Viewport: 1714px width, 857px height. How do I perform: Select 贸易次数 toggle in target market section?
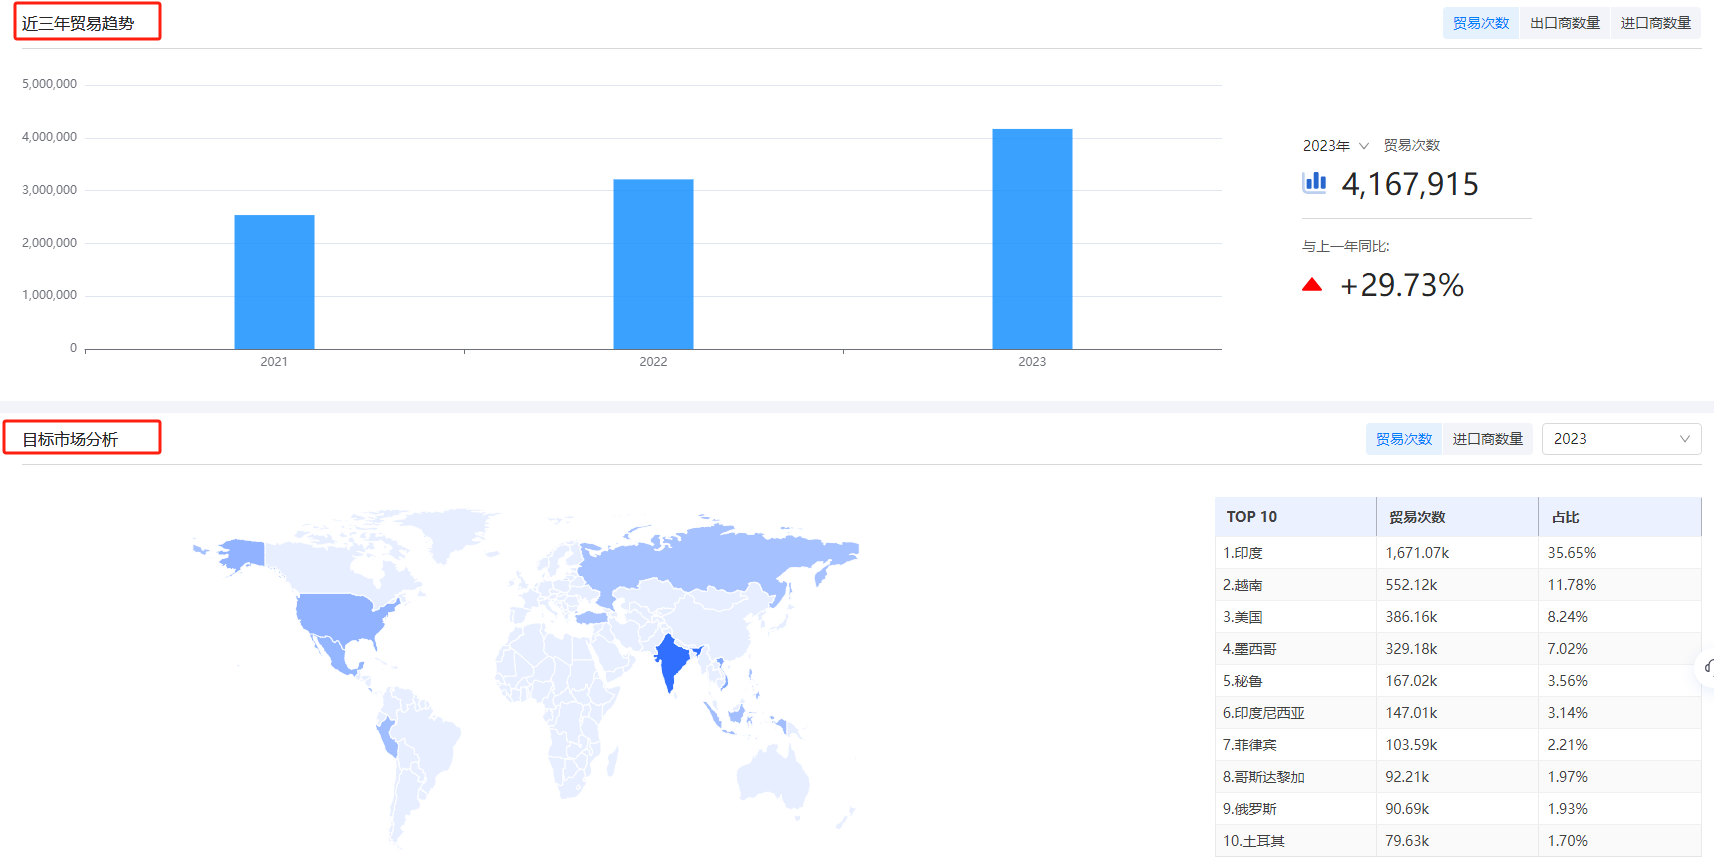point(1403,439)
